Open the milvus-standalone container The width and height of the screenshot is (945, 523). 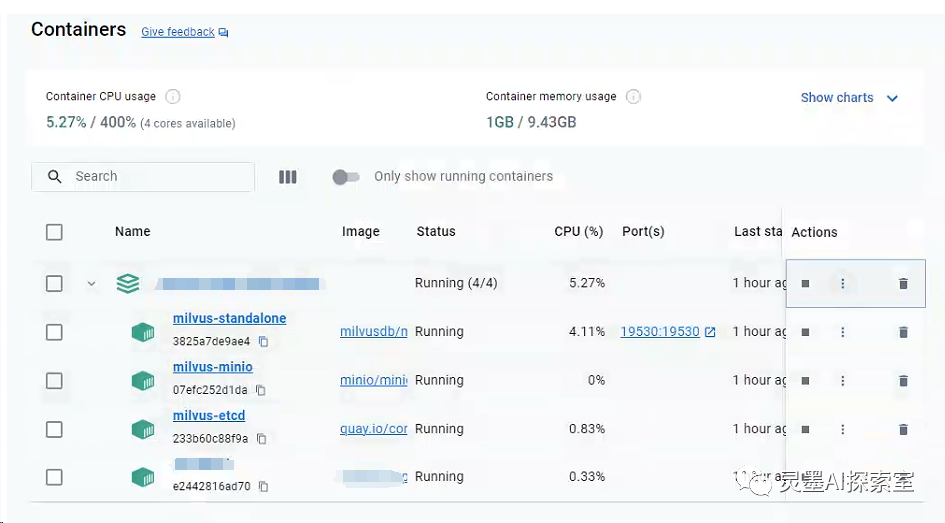[230, 318]
